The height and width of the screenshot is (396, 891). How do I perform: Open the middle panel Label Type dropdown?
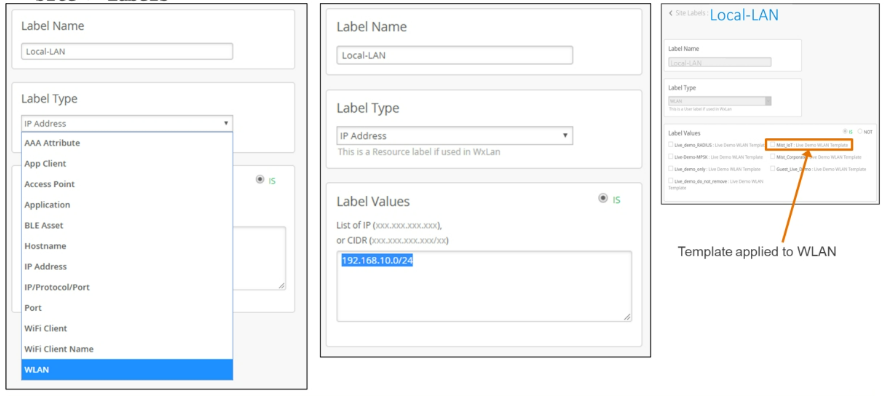pos(455,136)
